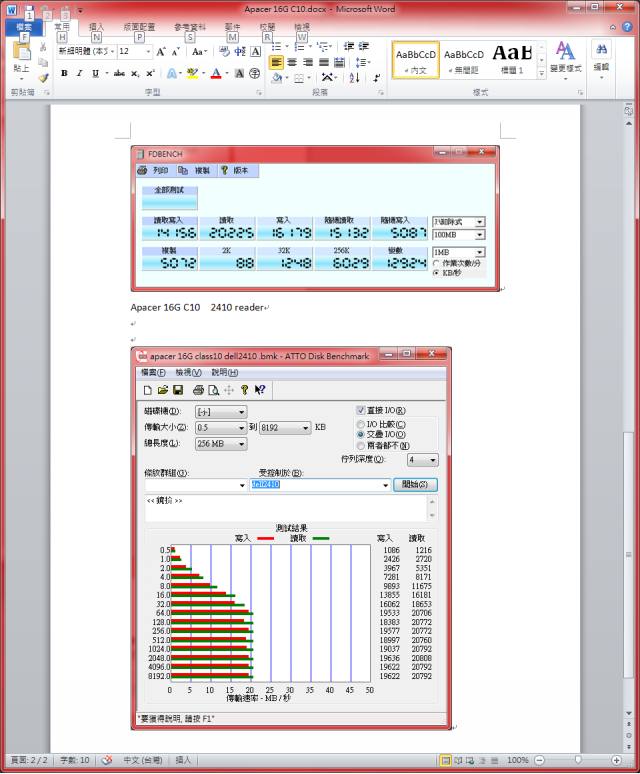Click the Clear Formatting eraser icon

coord(225,51)
